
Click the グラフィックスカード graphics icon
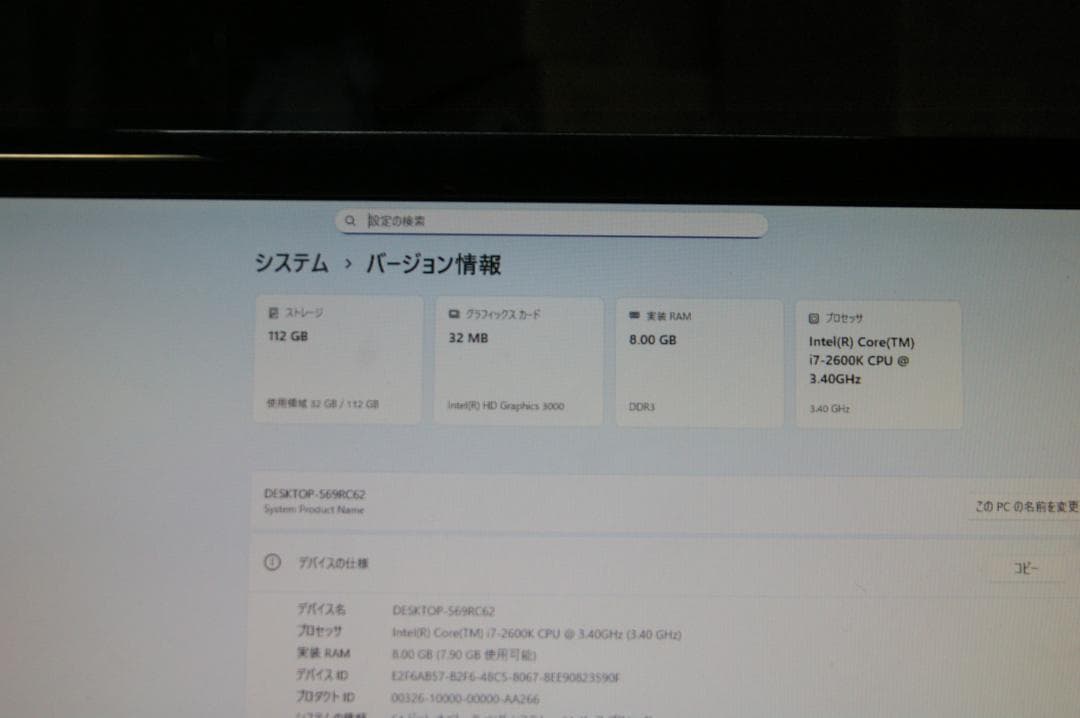[x=455, y=313]
